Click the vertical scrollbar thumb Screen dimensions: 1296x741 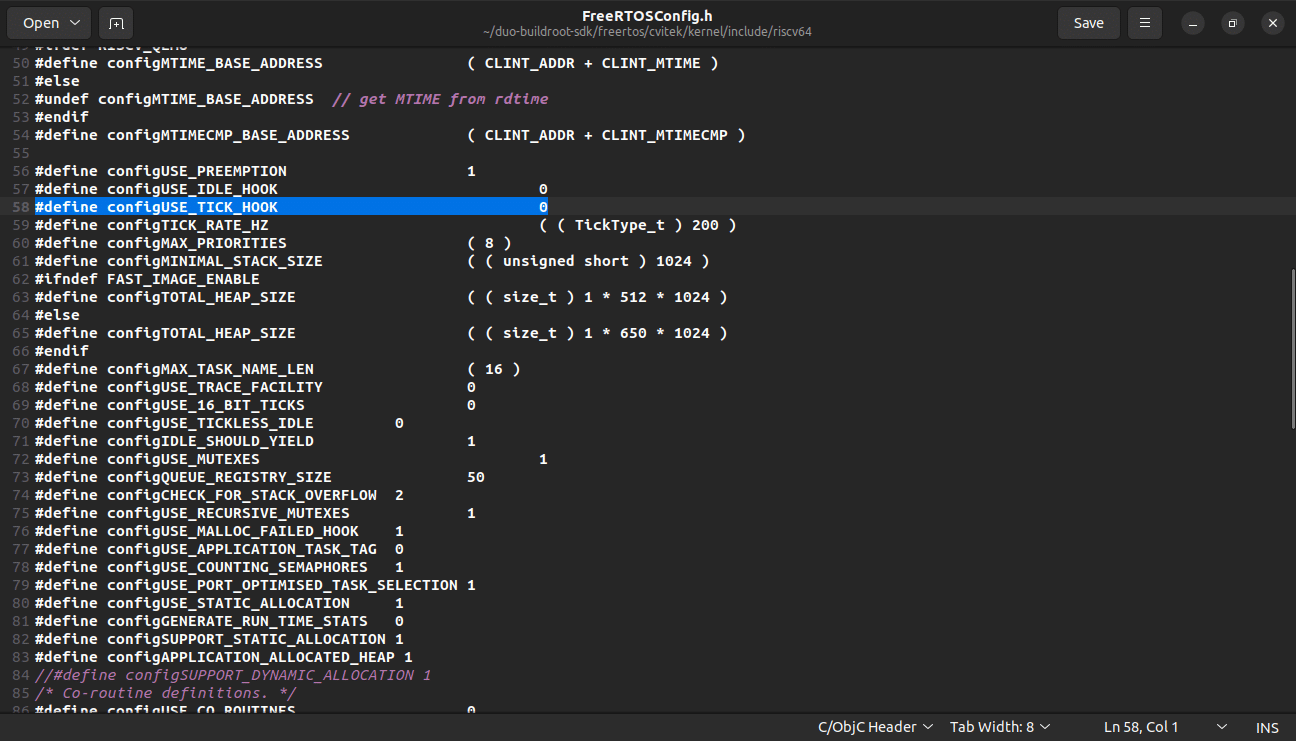1291,350
